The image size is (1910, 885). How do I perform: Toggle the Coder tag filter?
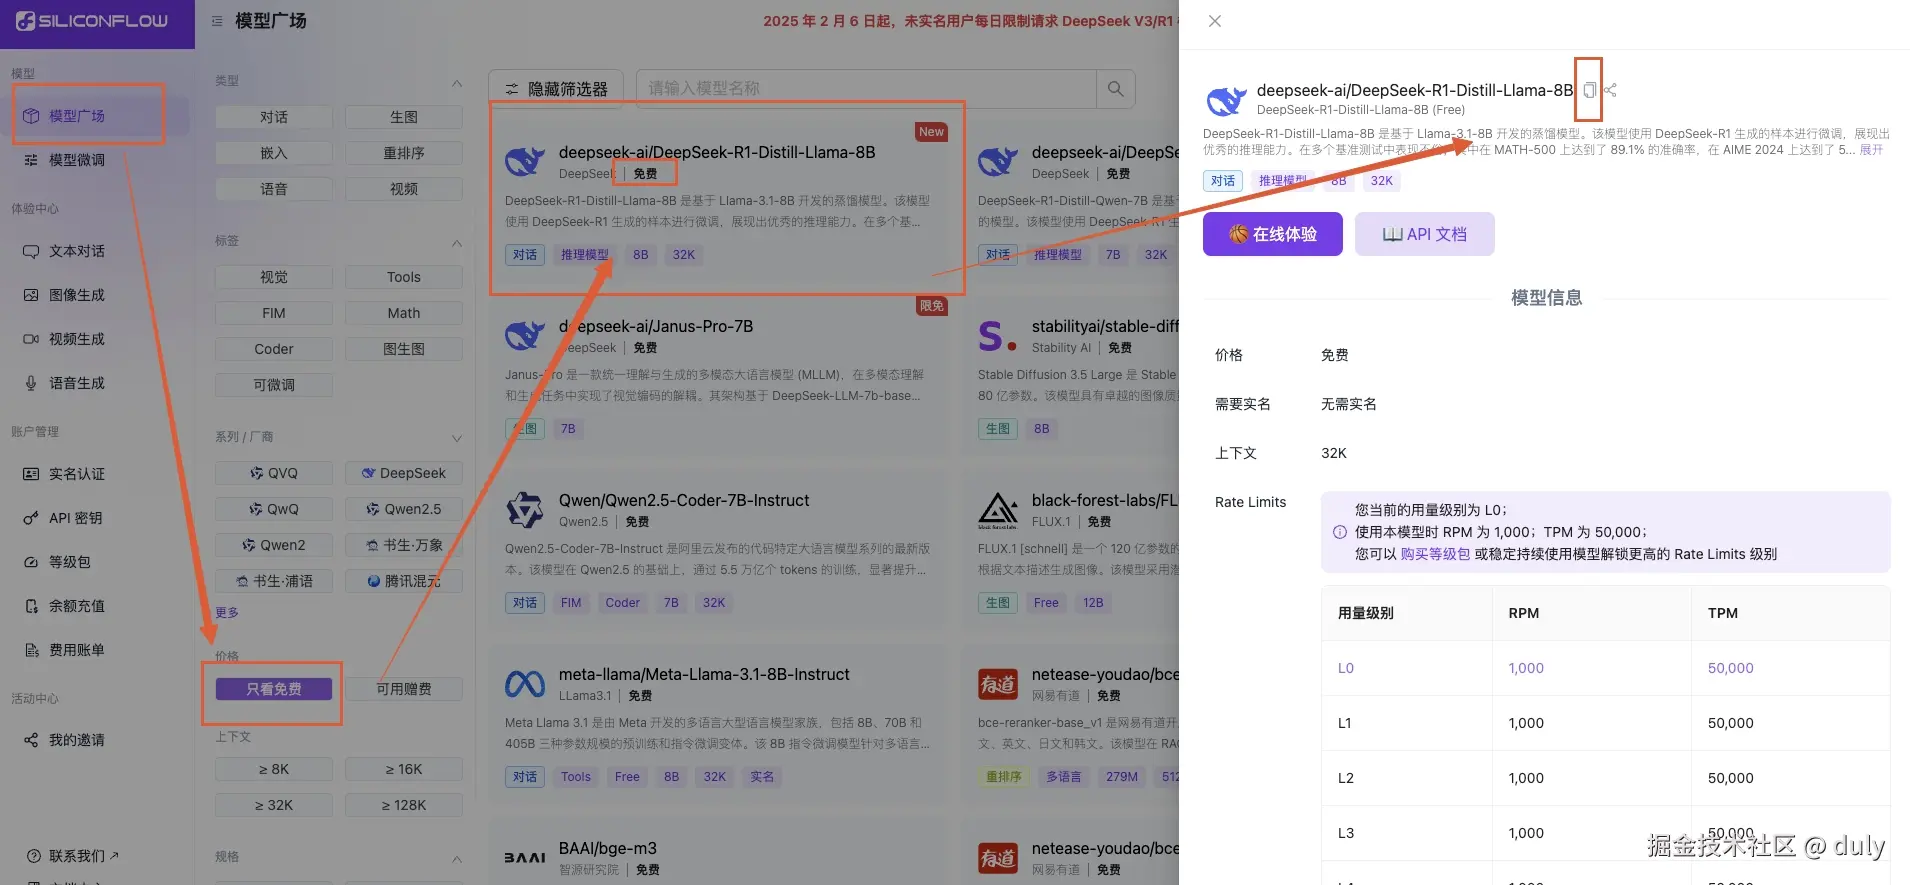click(274, 349)
